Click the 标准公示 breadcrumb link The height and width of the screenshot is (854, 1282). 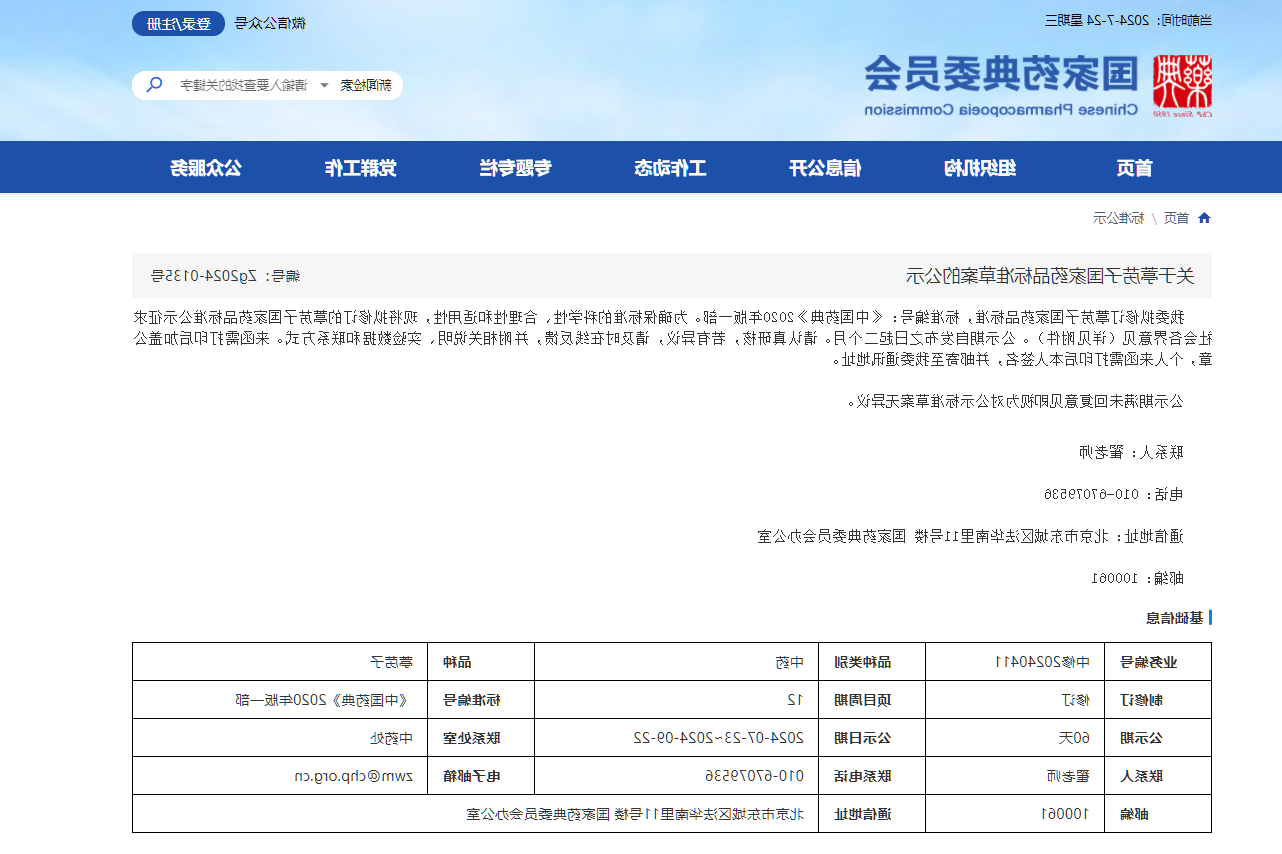(1118, 218)
